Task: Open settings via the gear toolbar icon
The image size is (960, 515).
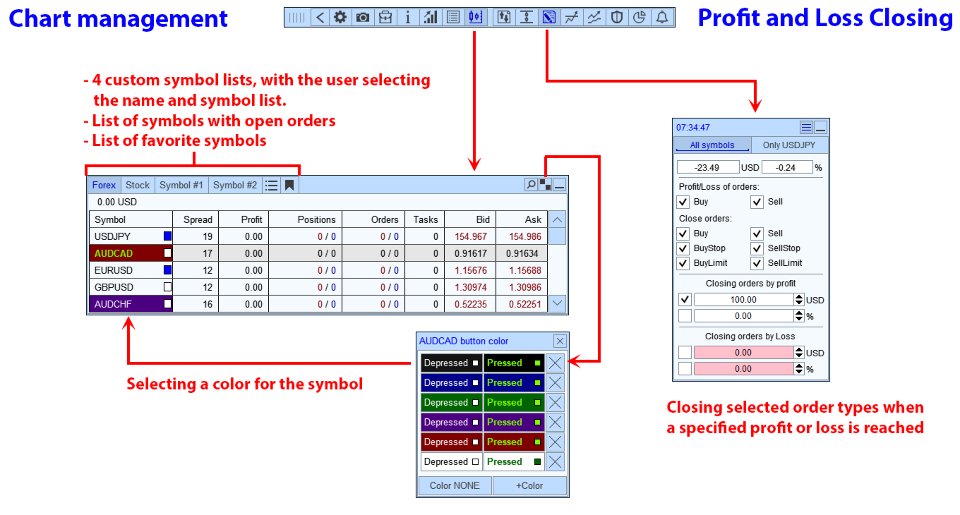Action: 340,17
